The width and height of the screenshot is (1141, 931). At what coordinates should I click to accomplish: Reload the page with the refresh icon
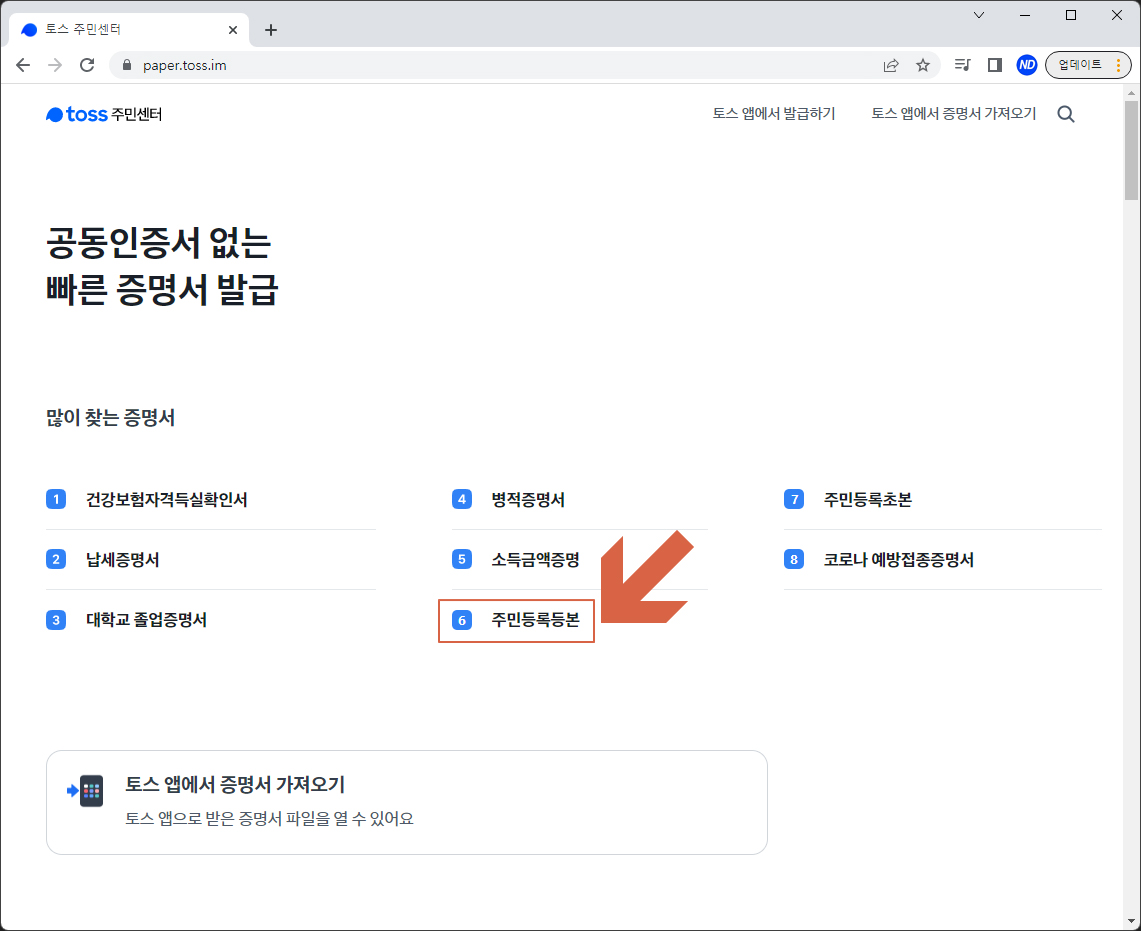coord(87,65)
